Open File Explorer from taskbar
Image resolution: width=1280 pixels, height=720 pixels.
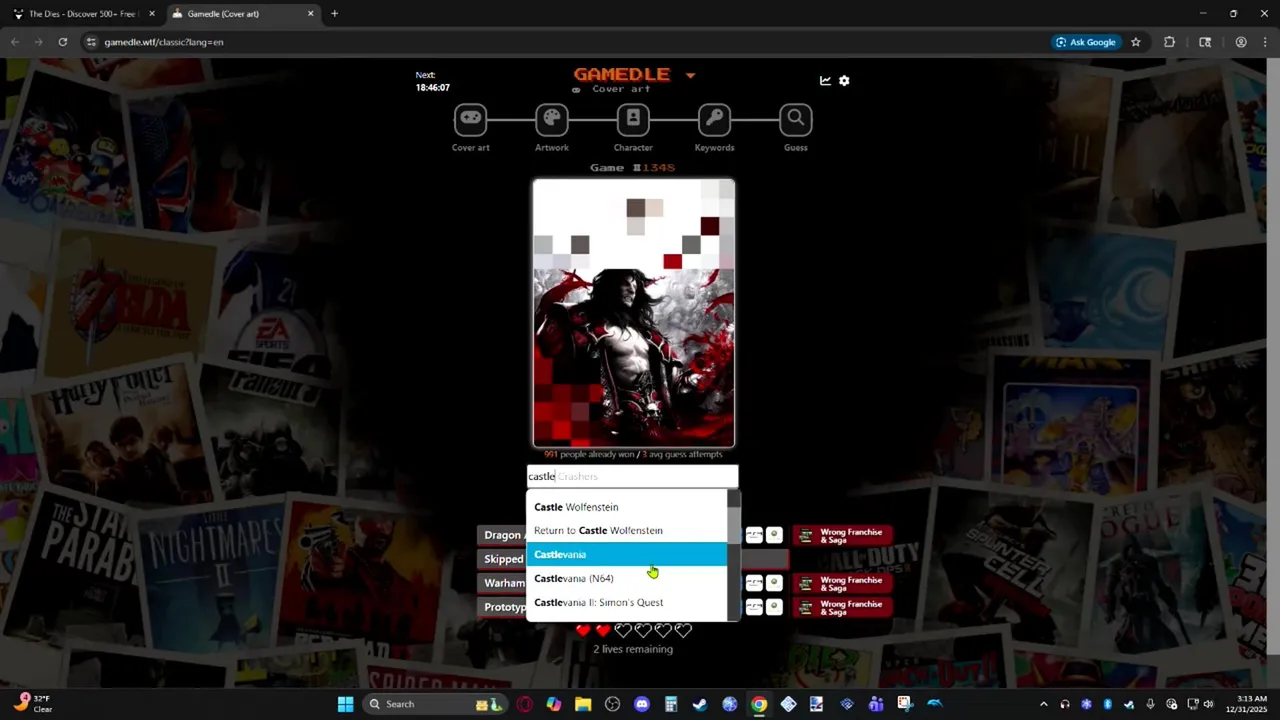583,704
